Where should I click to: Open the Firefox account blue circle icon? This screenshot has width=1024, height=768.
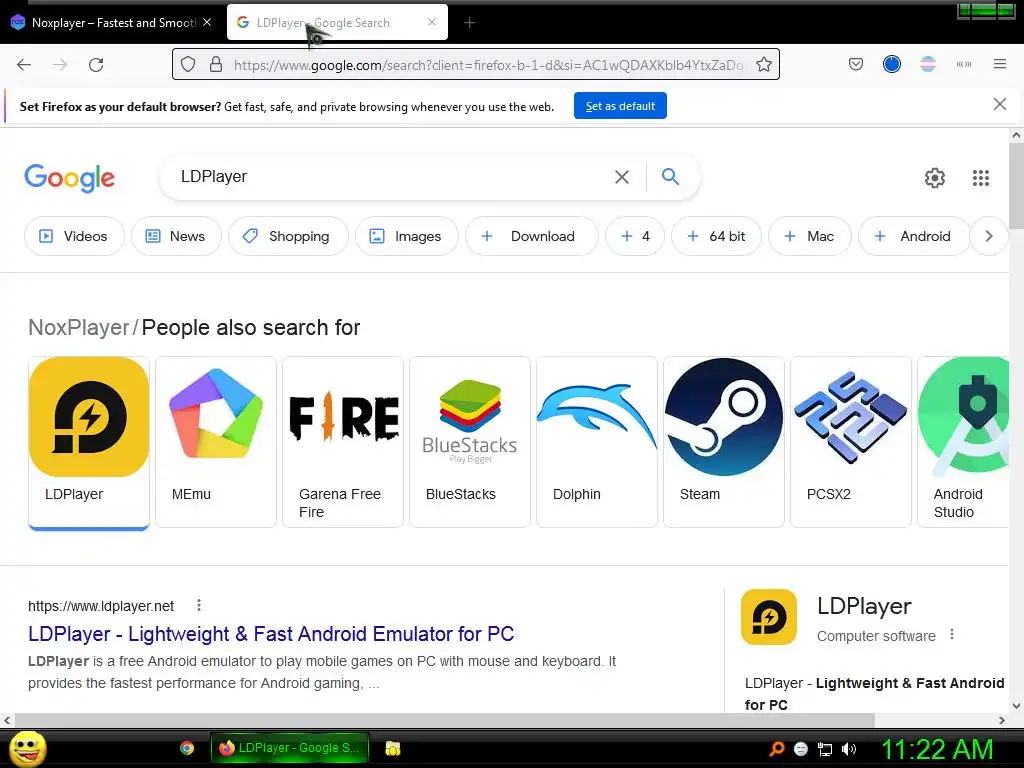click(891, 64)
